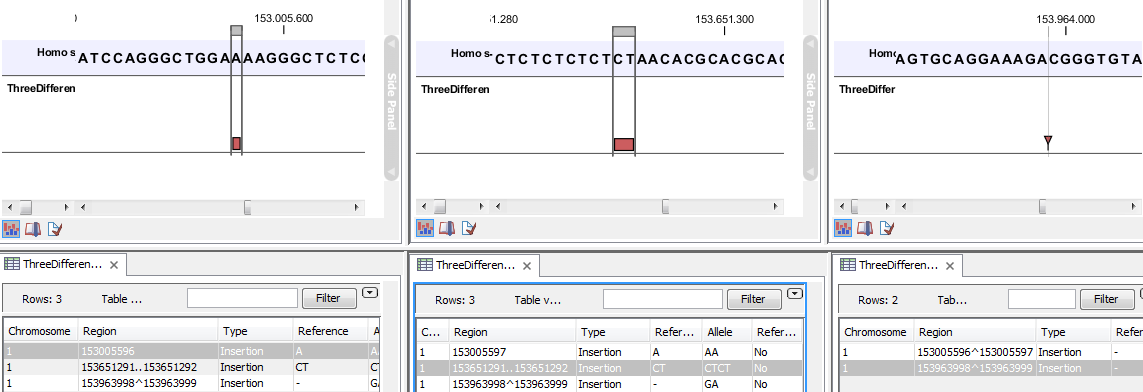
Task: Click top collapse arrow of middle Side Panel
Action: [810, 44]
